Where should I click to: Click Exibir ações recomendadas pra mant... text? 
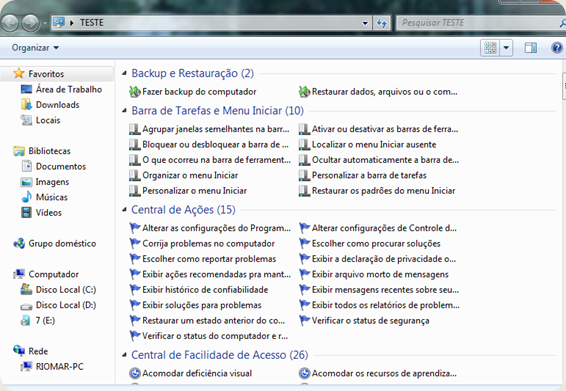(x=216, y=274)
